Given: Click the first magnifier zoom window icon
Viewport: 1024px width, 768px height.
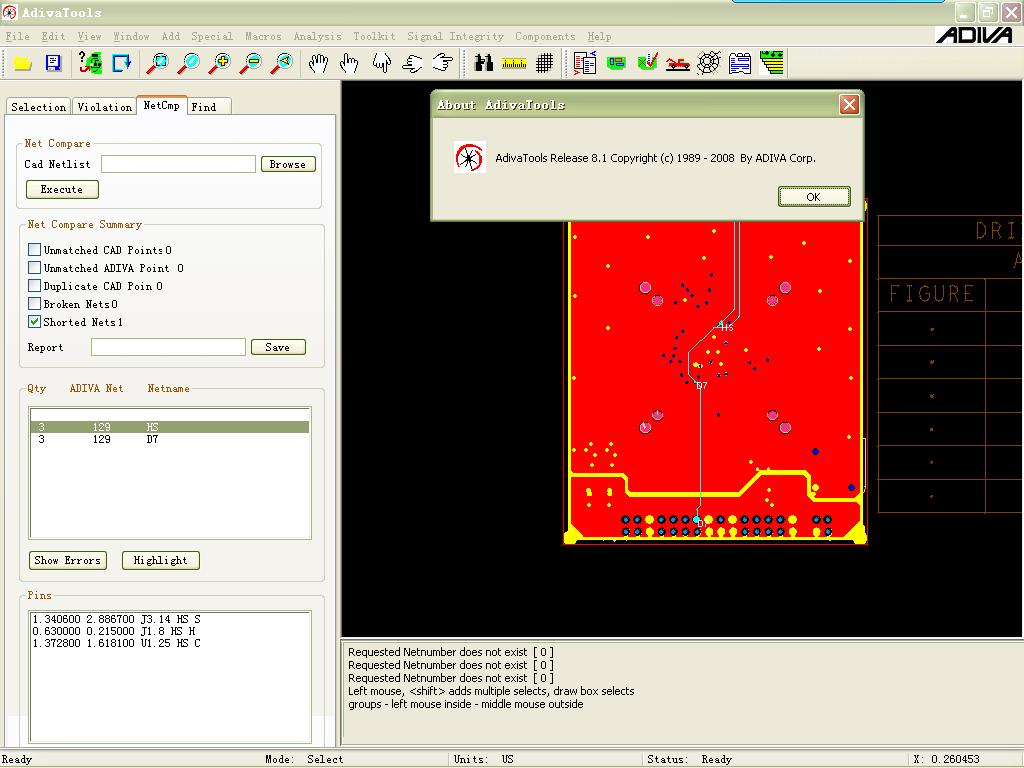Looking at the screenshot, I should tap(157, 63).
